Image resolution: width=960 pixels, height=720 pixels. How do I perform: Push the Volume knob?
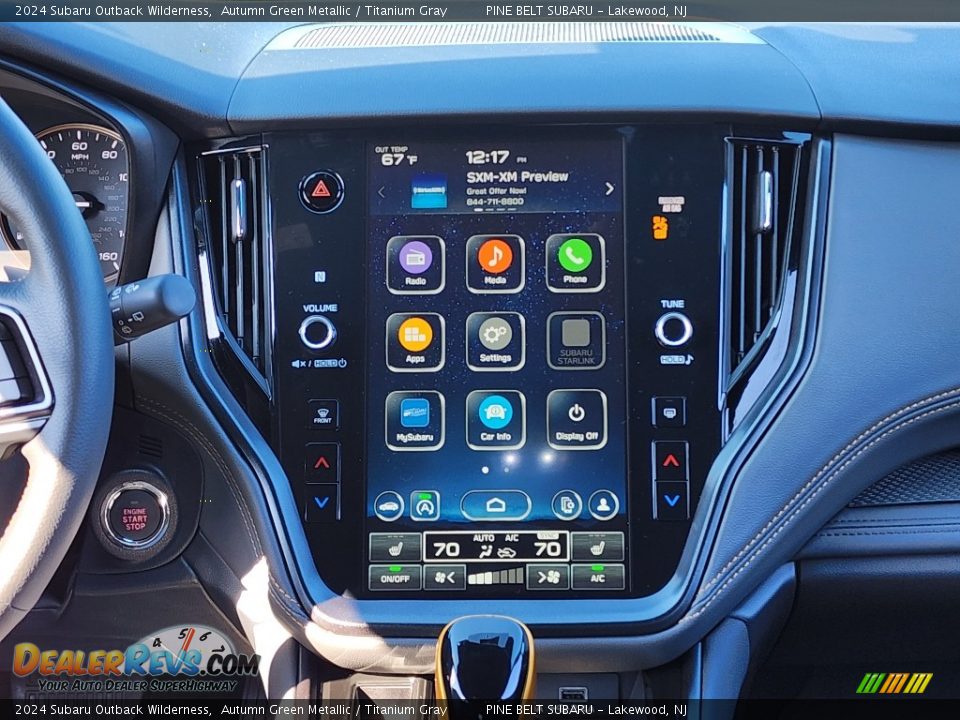(x=317, y=332)
